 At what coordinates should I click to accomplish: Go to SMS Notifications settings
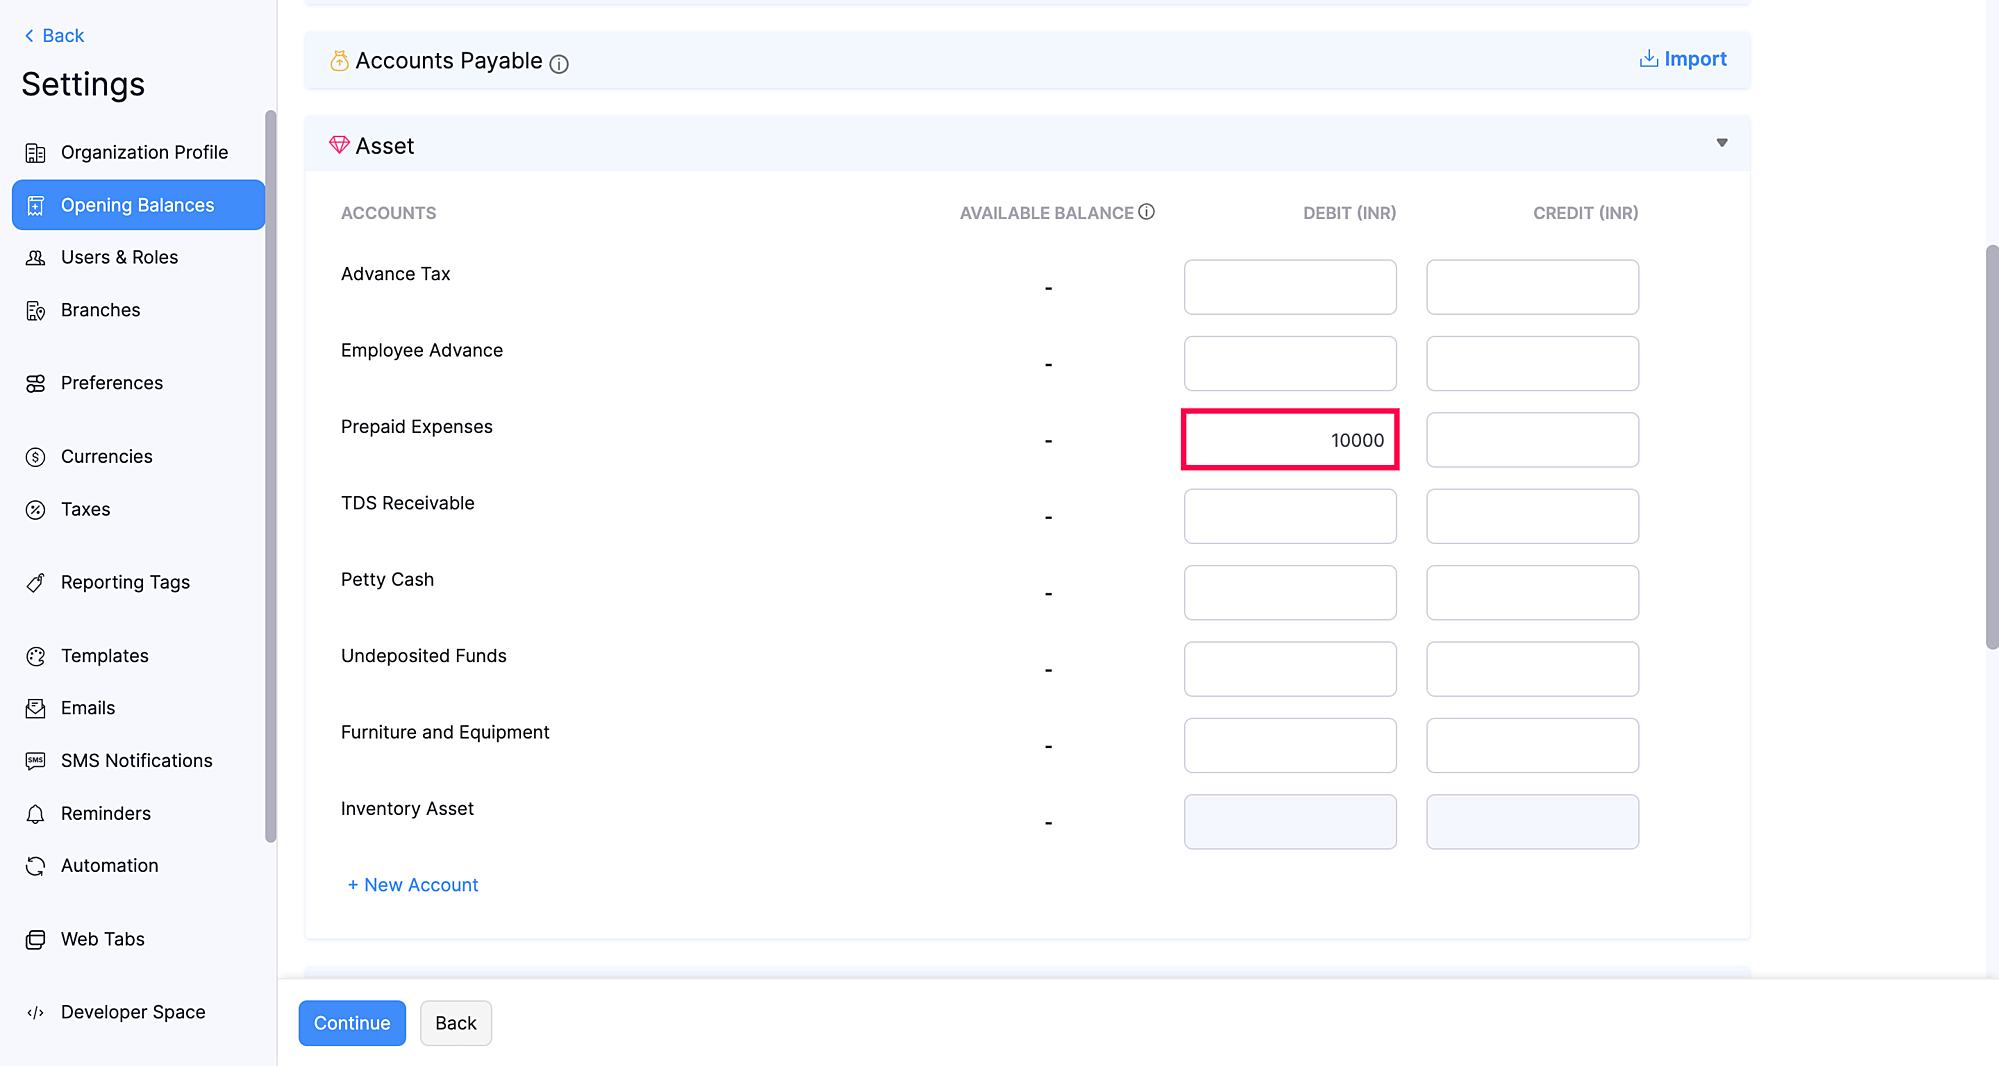pos(136,761)
